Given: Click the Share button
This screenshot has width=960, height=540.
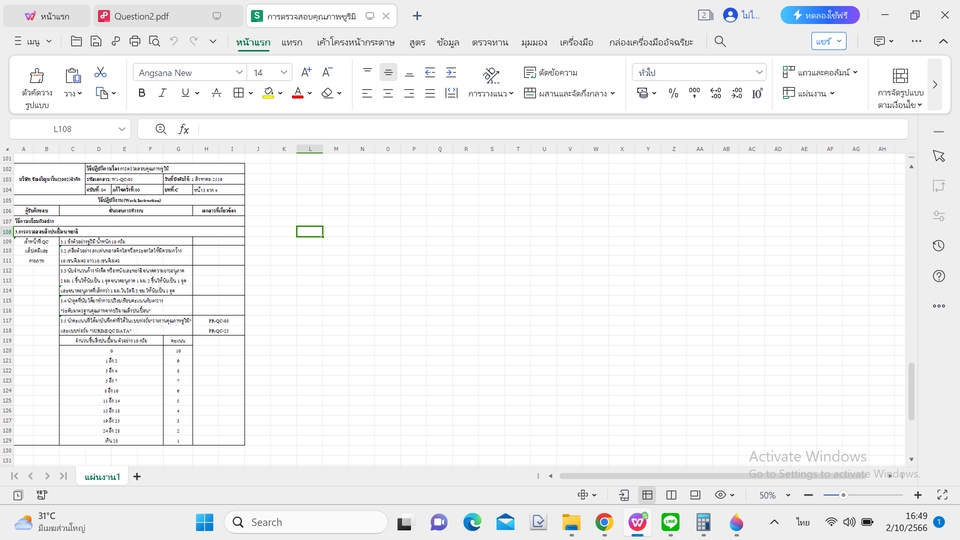Looking at the screenshot, I should click(829, 41).
